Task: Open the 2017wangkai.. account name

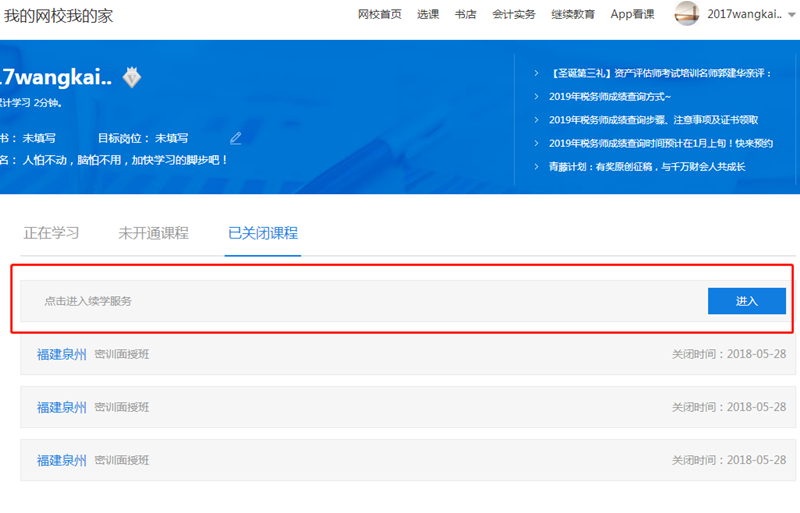Action: 744,14
